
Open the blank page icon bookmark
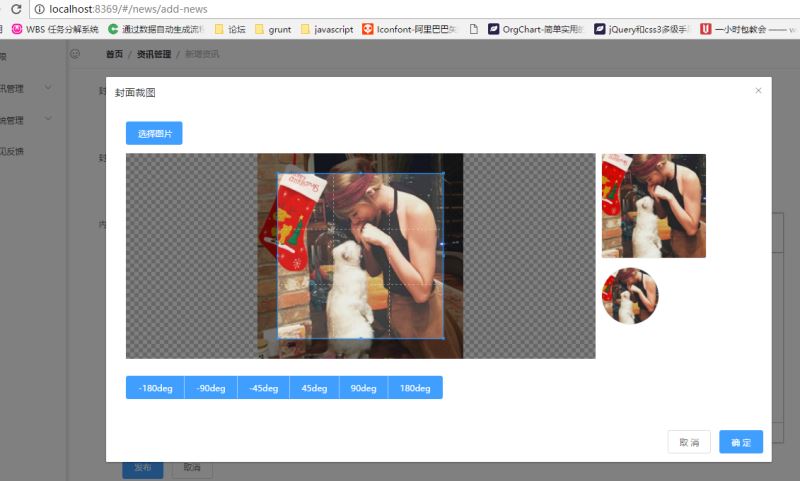point(473,29)
